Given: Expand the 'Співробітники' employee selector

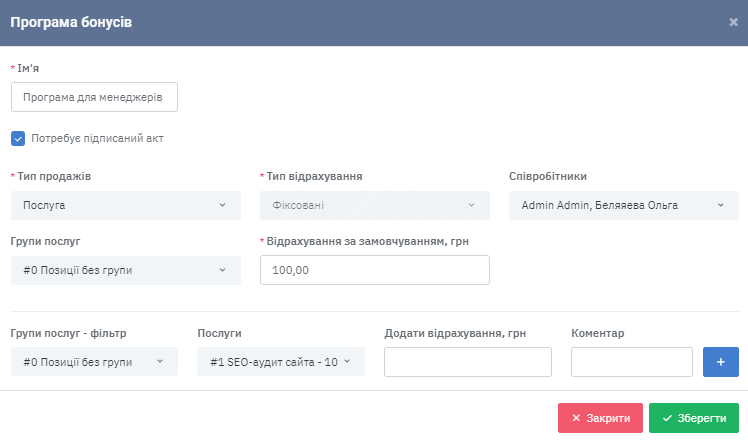Looking at the screenshot, I should tap(623, 205).
